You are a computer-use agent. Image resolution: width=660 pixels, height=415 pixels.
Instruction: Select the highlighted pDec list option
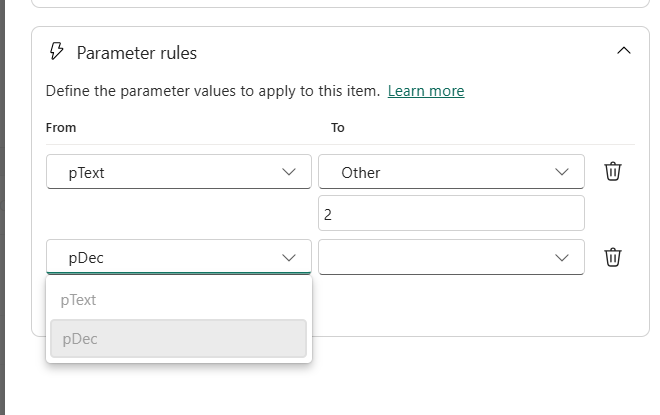[178, 339]
